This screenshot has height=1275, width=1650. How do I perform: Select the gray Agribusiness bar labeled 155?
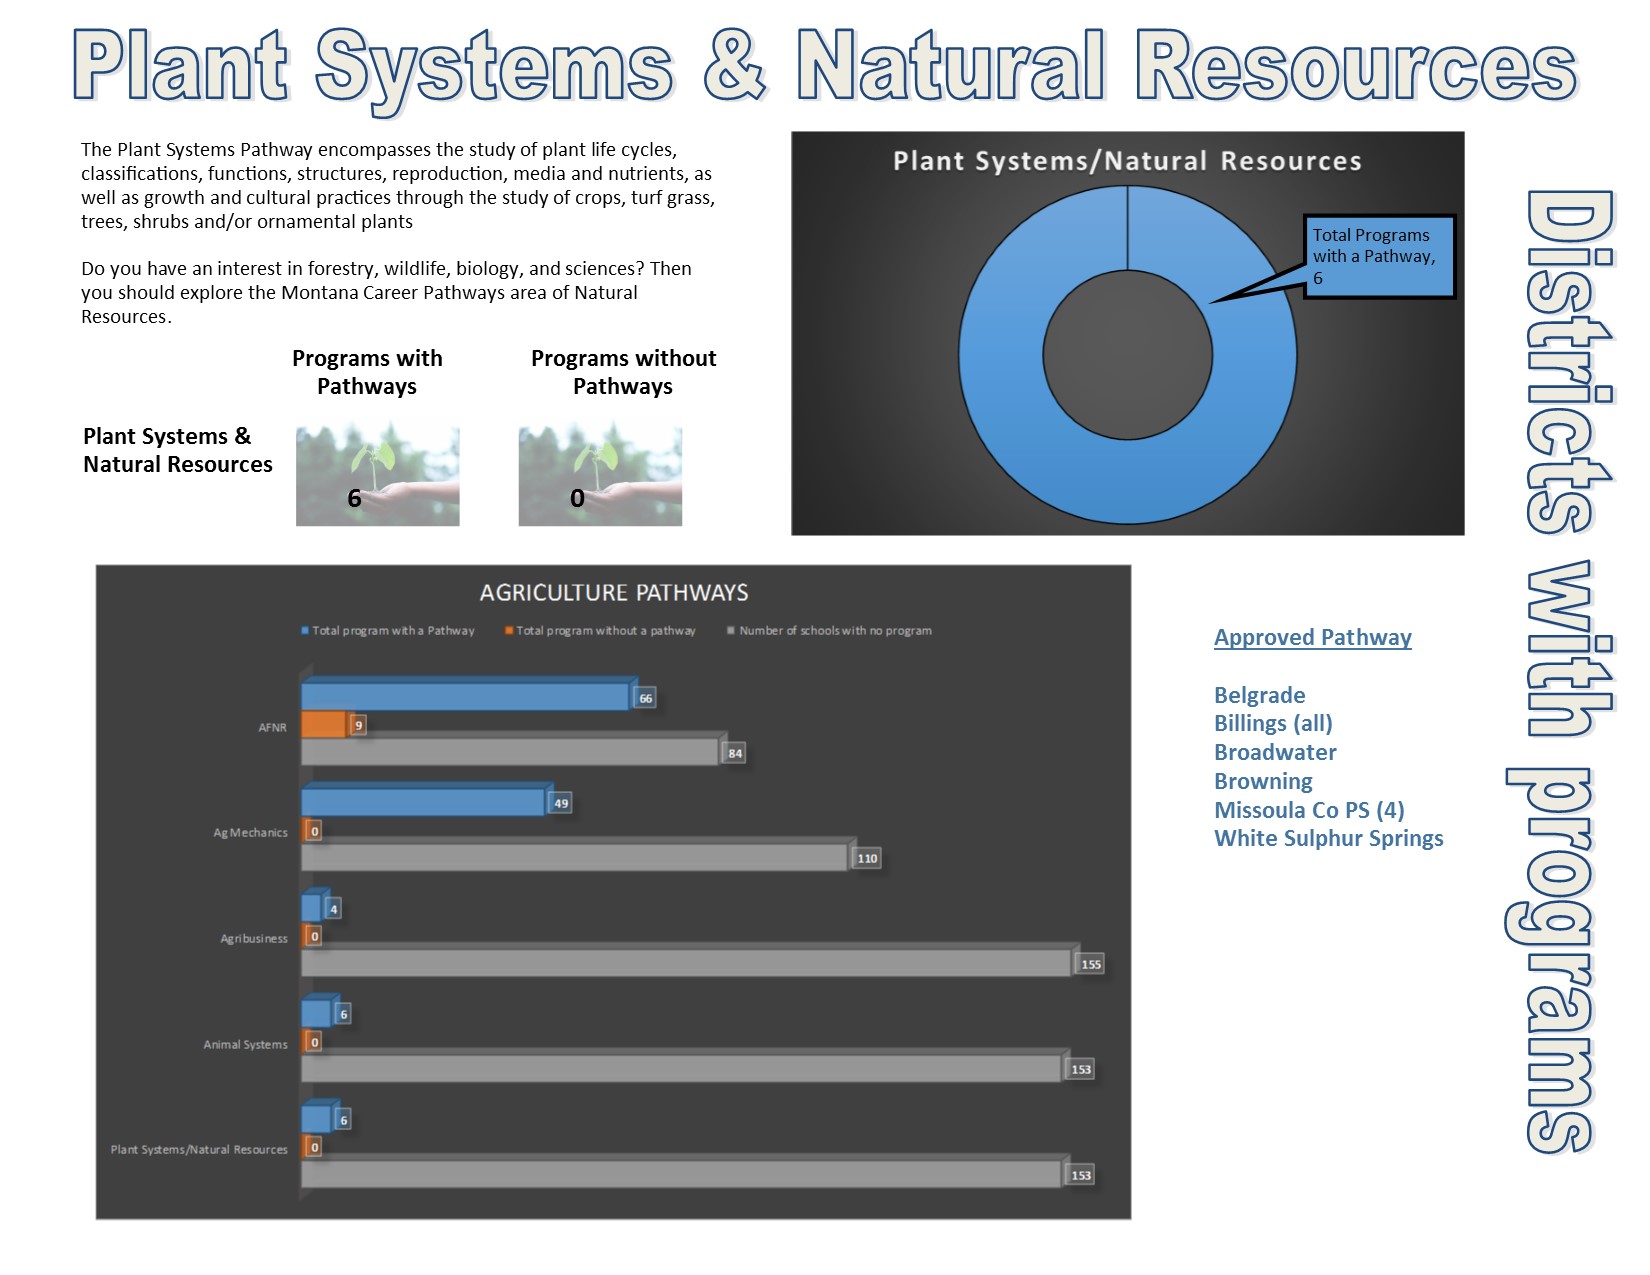(x=685, y=963)
